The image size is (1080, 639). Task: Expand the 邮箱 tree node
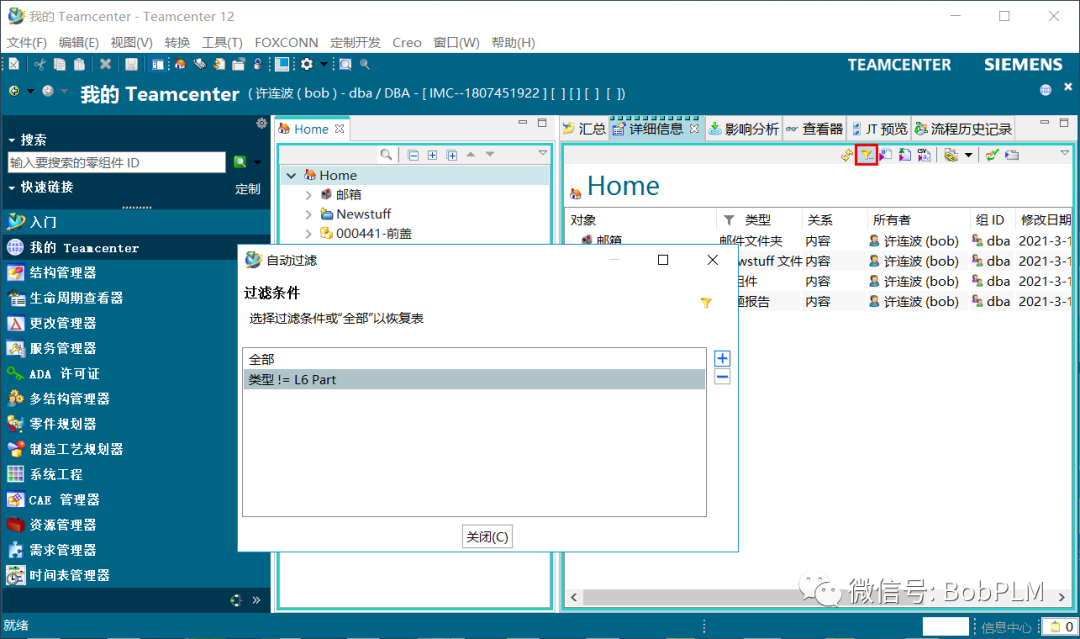[309, 195]
